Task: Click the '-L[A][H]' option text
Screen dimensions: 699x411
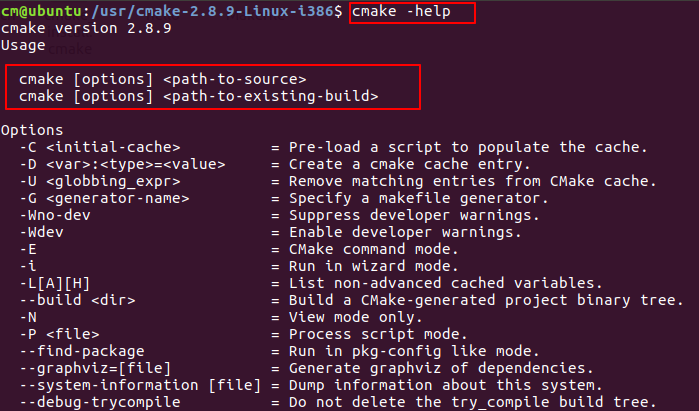Action: click(x=55, y=283)
